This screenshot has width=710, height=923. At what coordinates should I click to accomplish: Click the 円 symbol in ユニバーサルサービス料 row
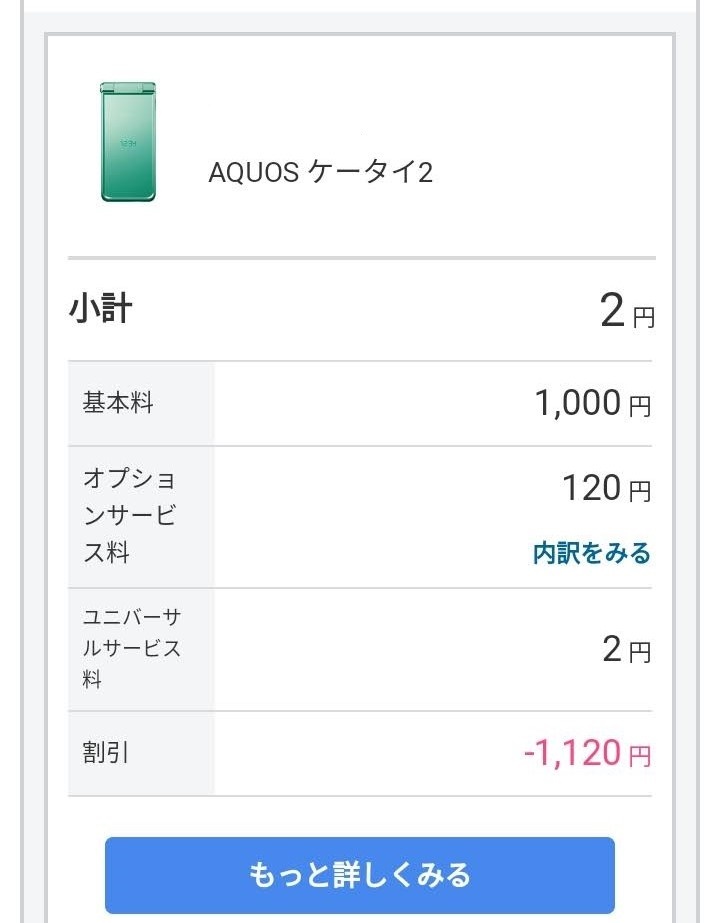pos(639,654)
